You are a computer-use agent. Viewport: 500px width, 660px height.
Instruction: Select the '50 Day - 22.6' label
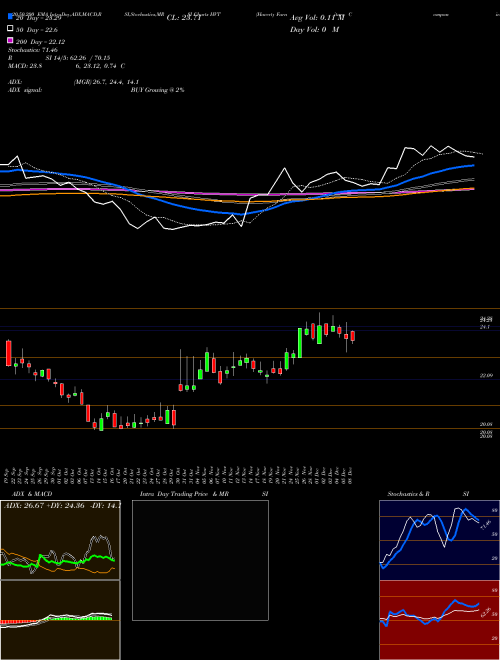[37, 29]
